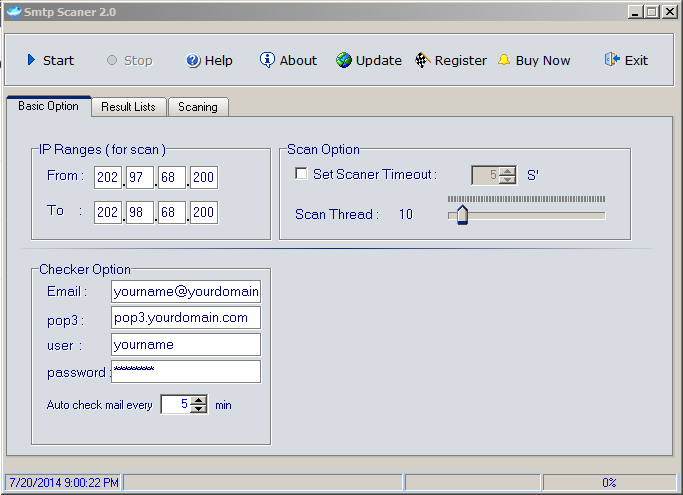Click the Stop circle icon
683x495 pixels.
click(112, 60)
